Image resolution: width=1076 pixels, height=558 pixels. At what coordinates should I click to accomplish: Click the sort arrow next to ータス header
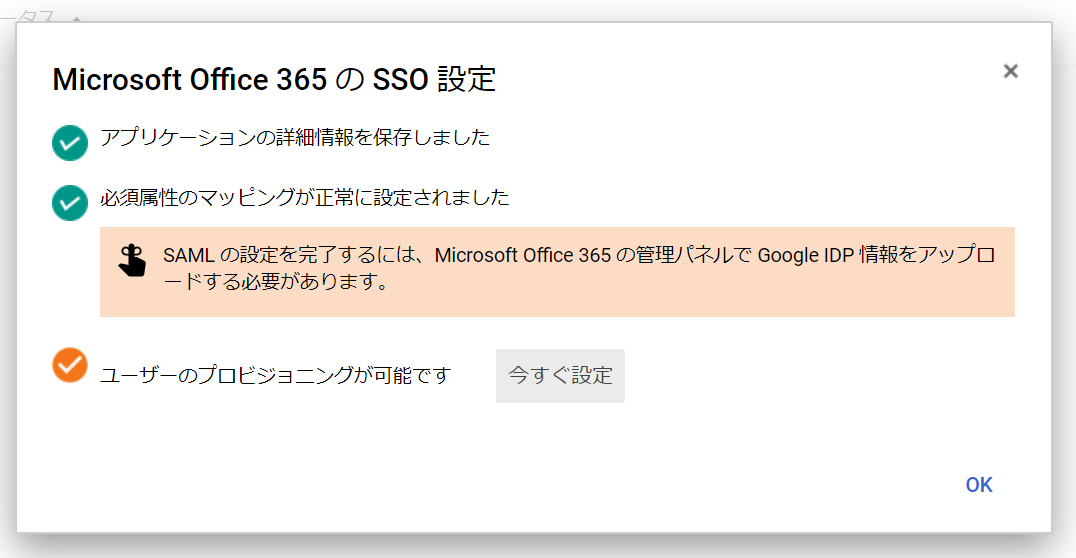point(76,18)
